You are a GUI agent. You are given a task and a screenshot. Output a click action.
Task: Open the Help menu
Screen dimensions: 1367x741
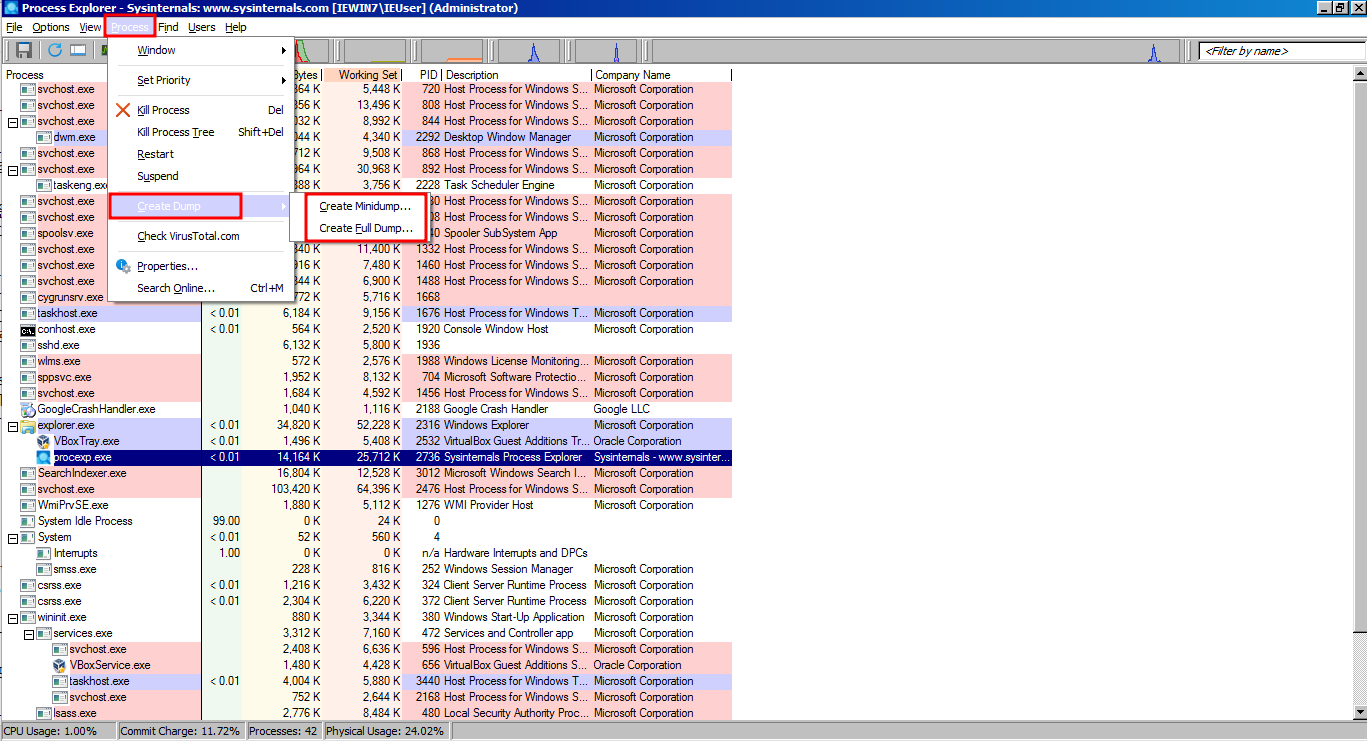click(x=235, y=27)
